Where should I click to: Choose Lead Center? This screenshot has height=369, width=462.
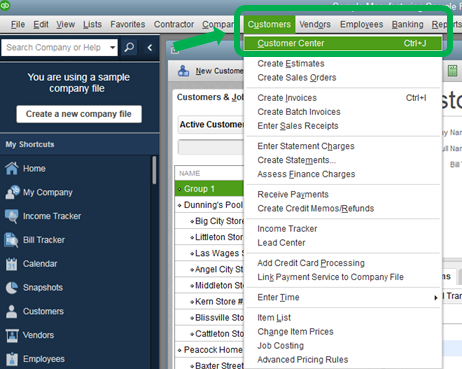pos(281,243)
